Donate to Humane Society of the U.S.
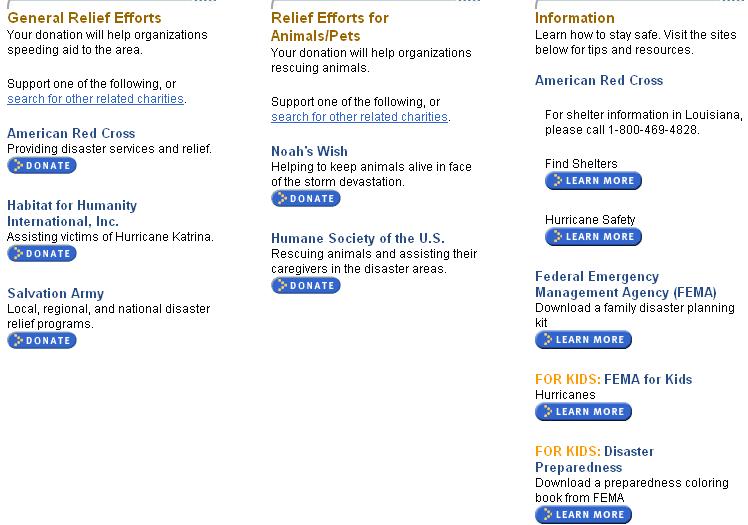 [x=306, y=285]
